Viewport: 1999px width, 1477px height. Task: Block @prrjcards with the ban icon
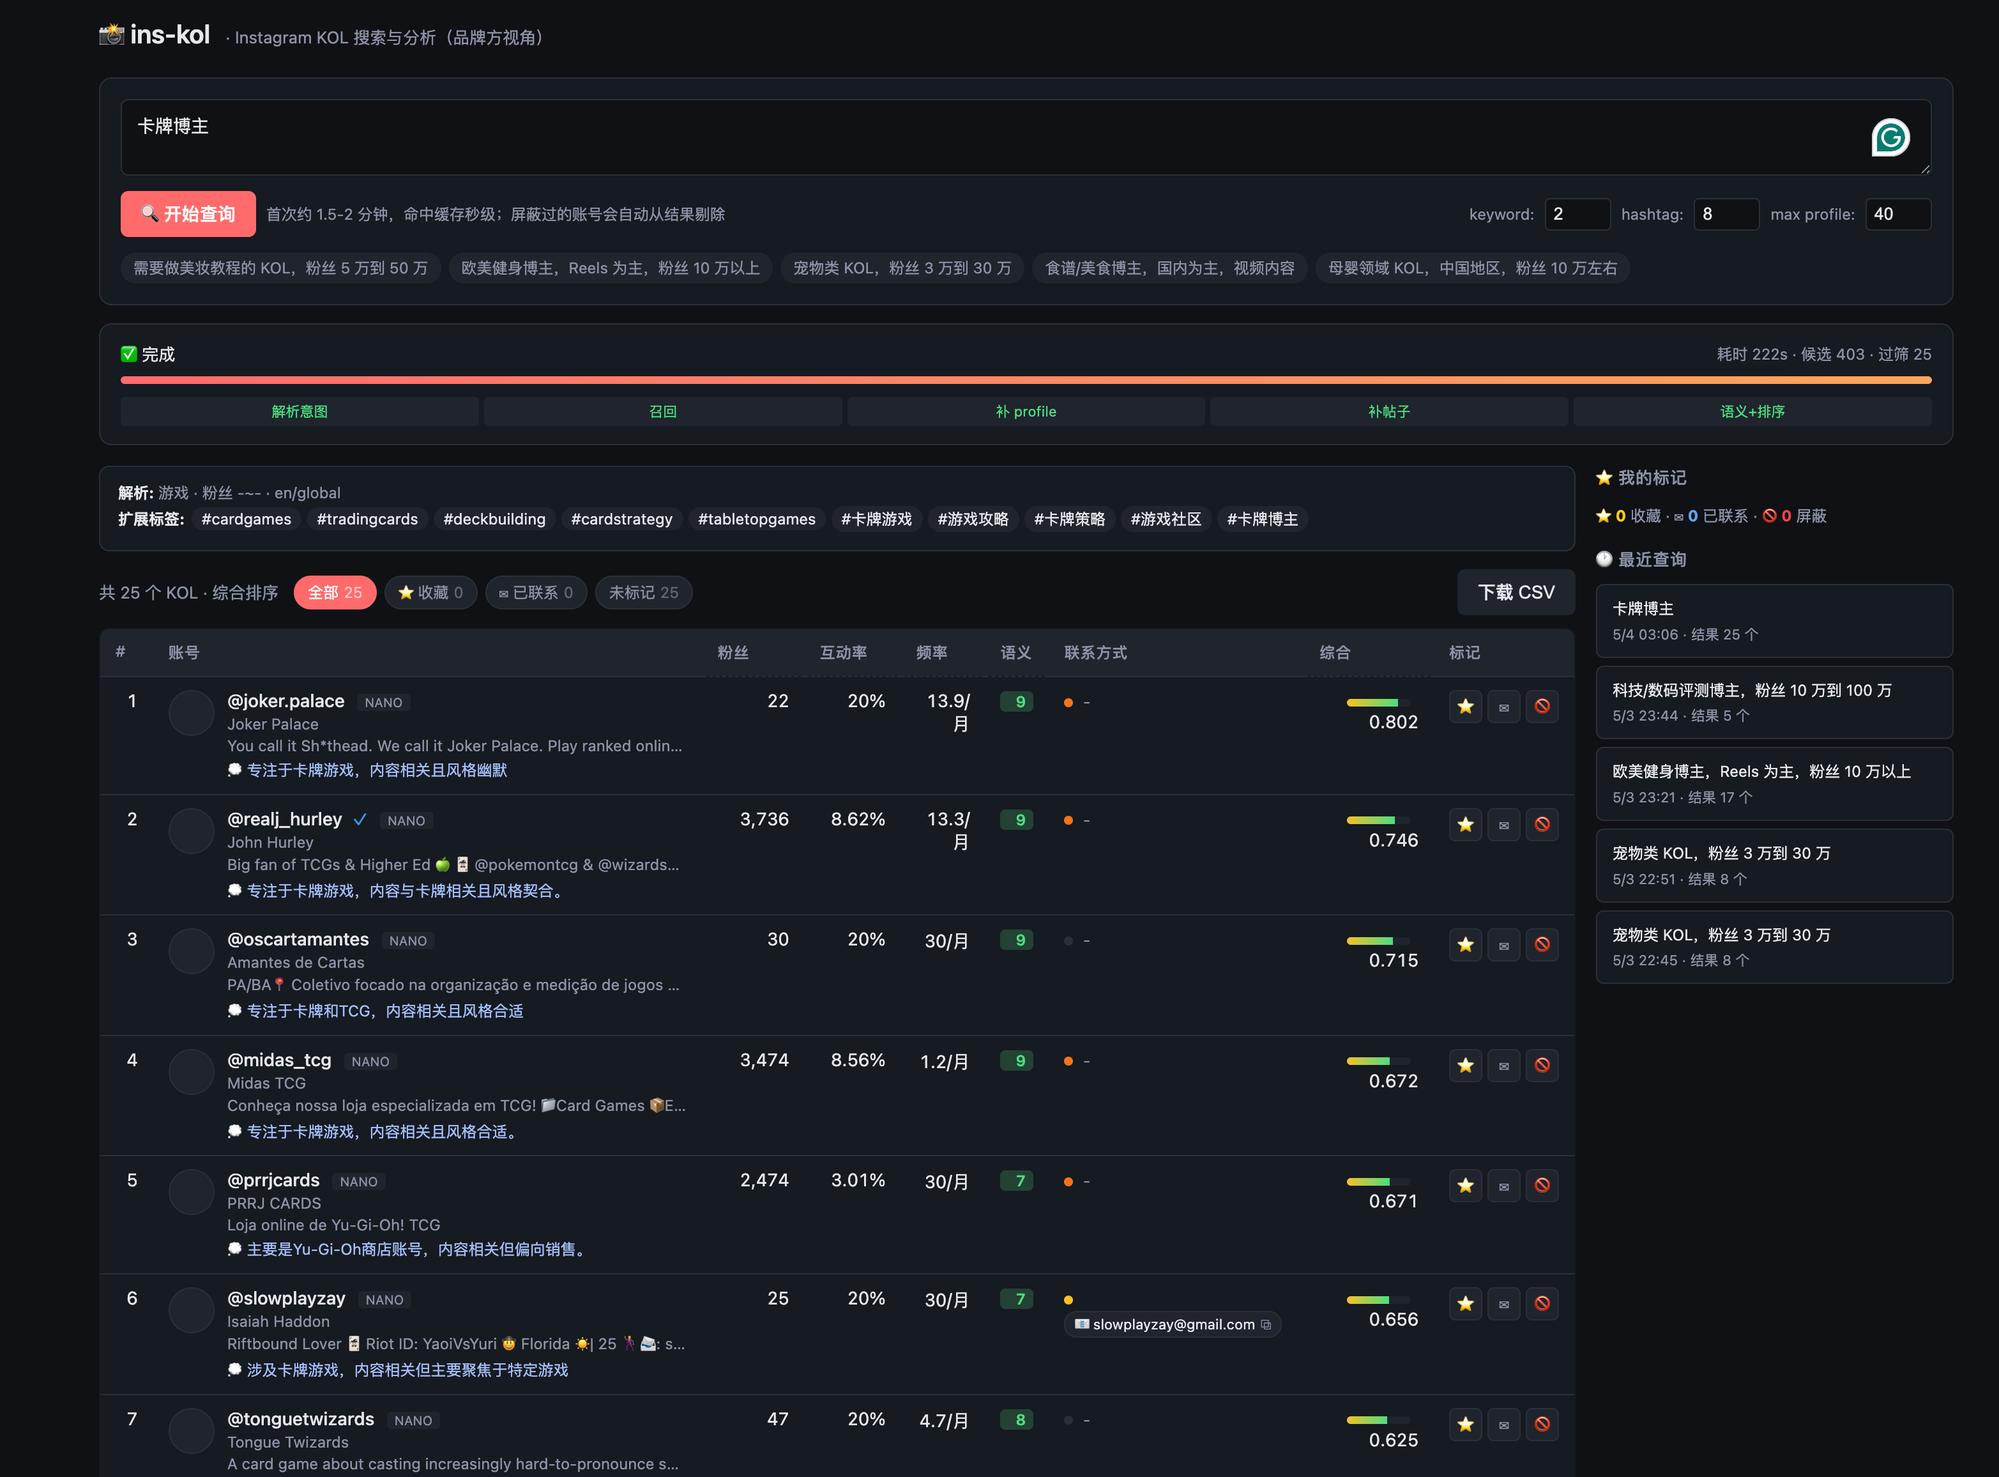coord(1542,1185)
